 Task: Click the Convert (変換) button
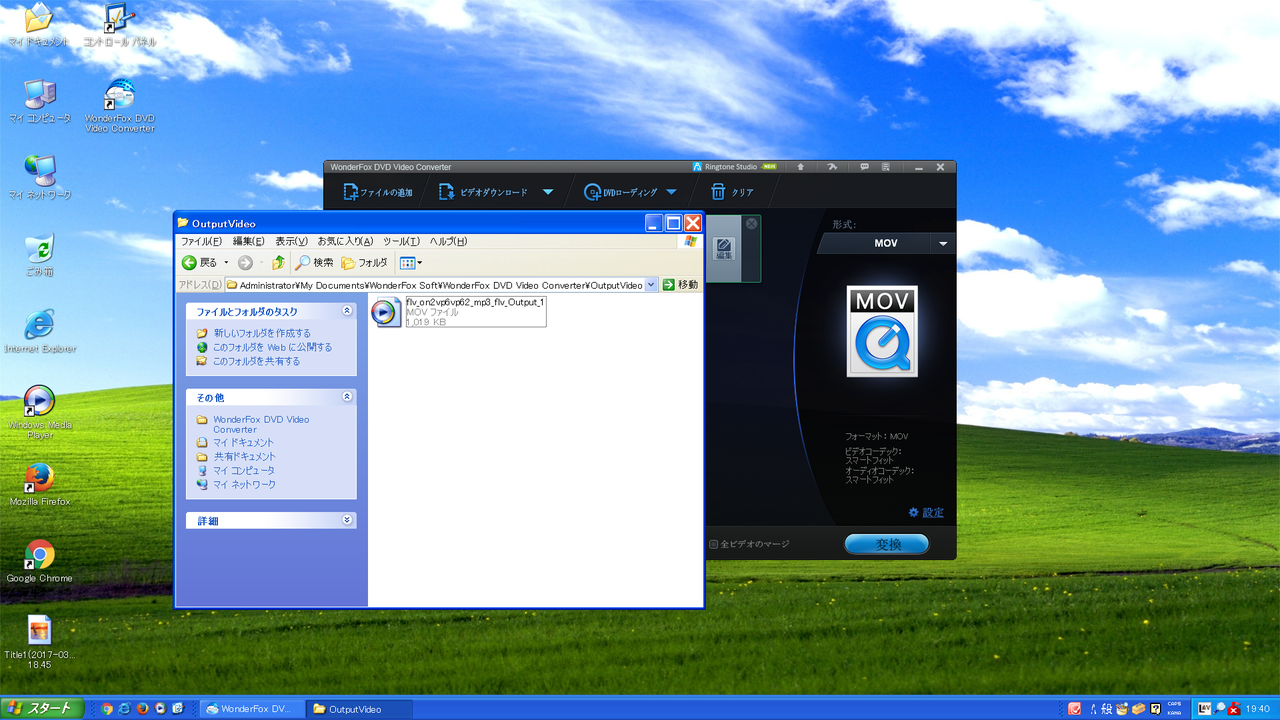tap(887, 544)
